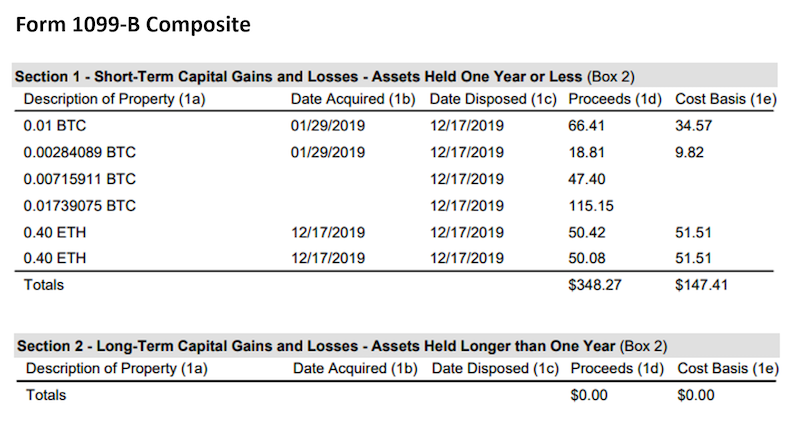
Task: Click the ETH proceeds value 50.42
Action: click(x=588, y=232)
